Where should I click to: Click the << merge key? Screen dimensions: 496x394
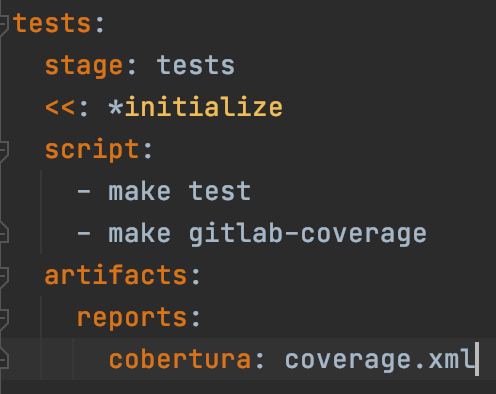[x=60, y=108]
